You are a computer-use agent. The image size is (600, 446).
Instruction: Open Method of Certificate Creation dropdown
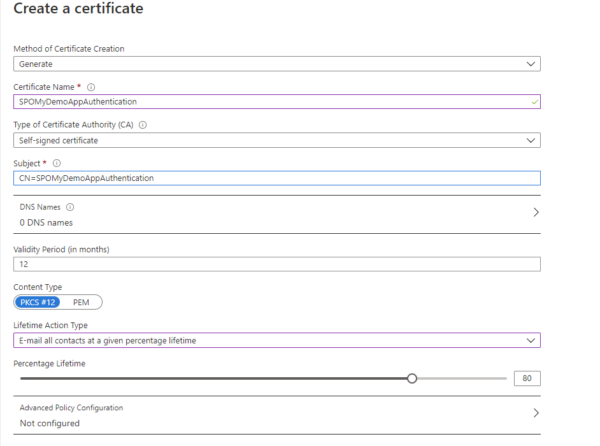[x=277, y=64]
